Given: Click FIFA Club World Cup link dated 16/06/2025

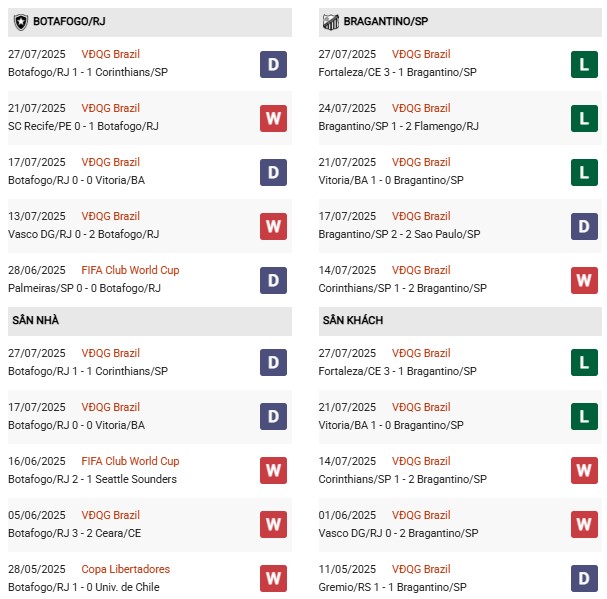Looking at the screenshot, I should [x=132, y=461].
